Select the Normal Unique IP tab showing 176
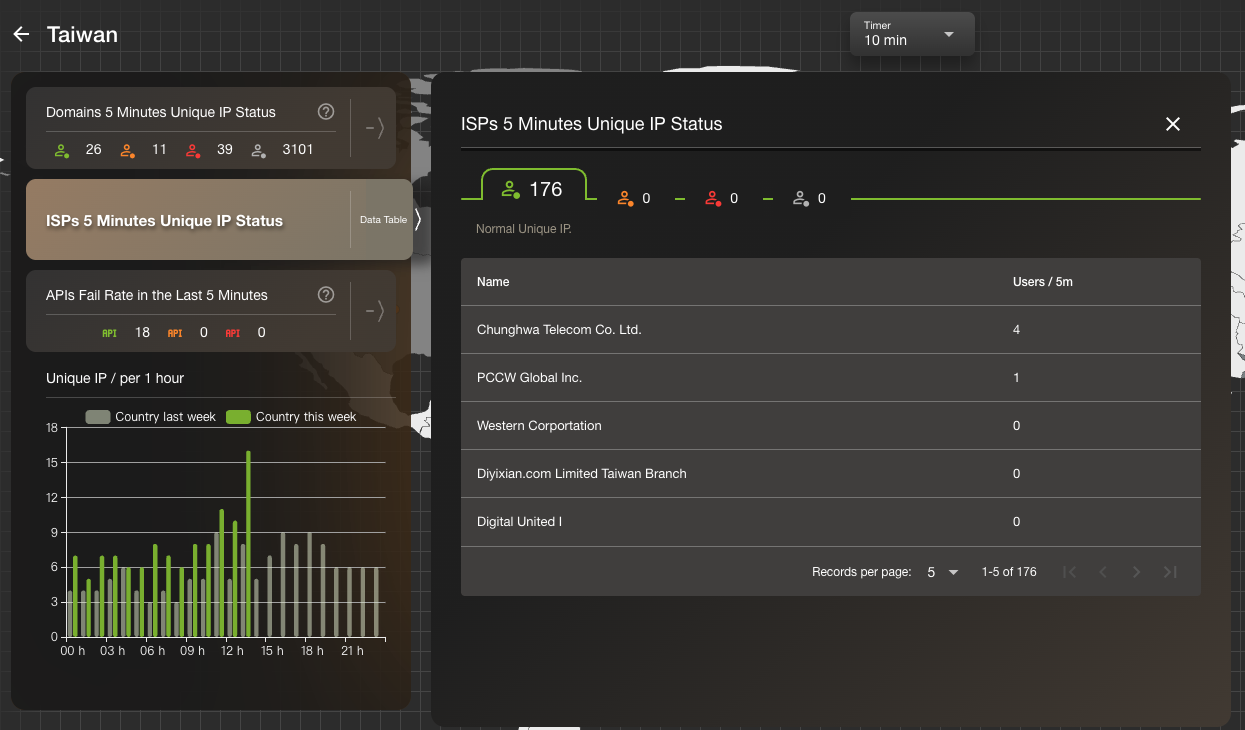Image resolution: width=1245 pixels, height=730 pixels. (534, 189)
